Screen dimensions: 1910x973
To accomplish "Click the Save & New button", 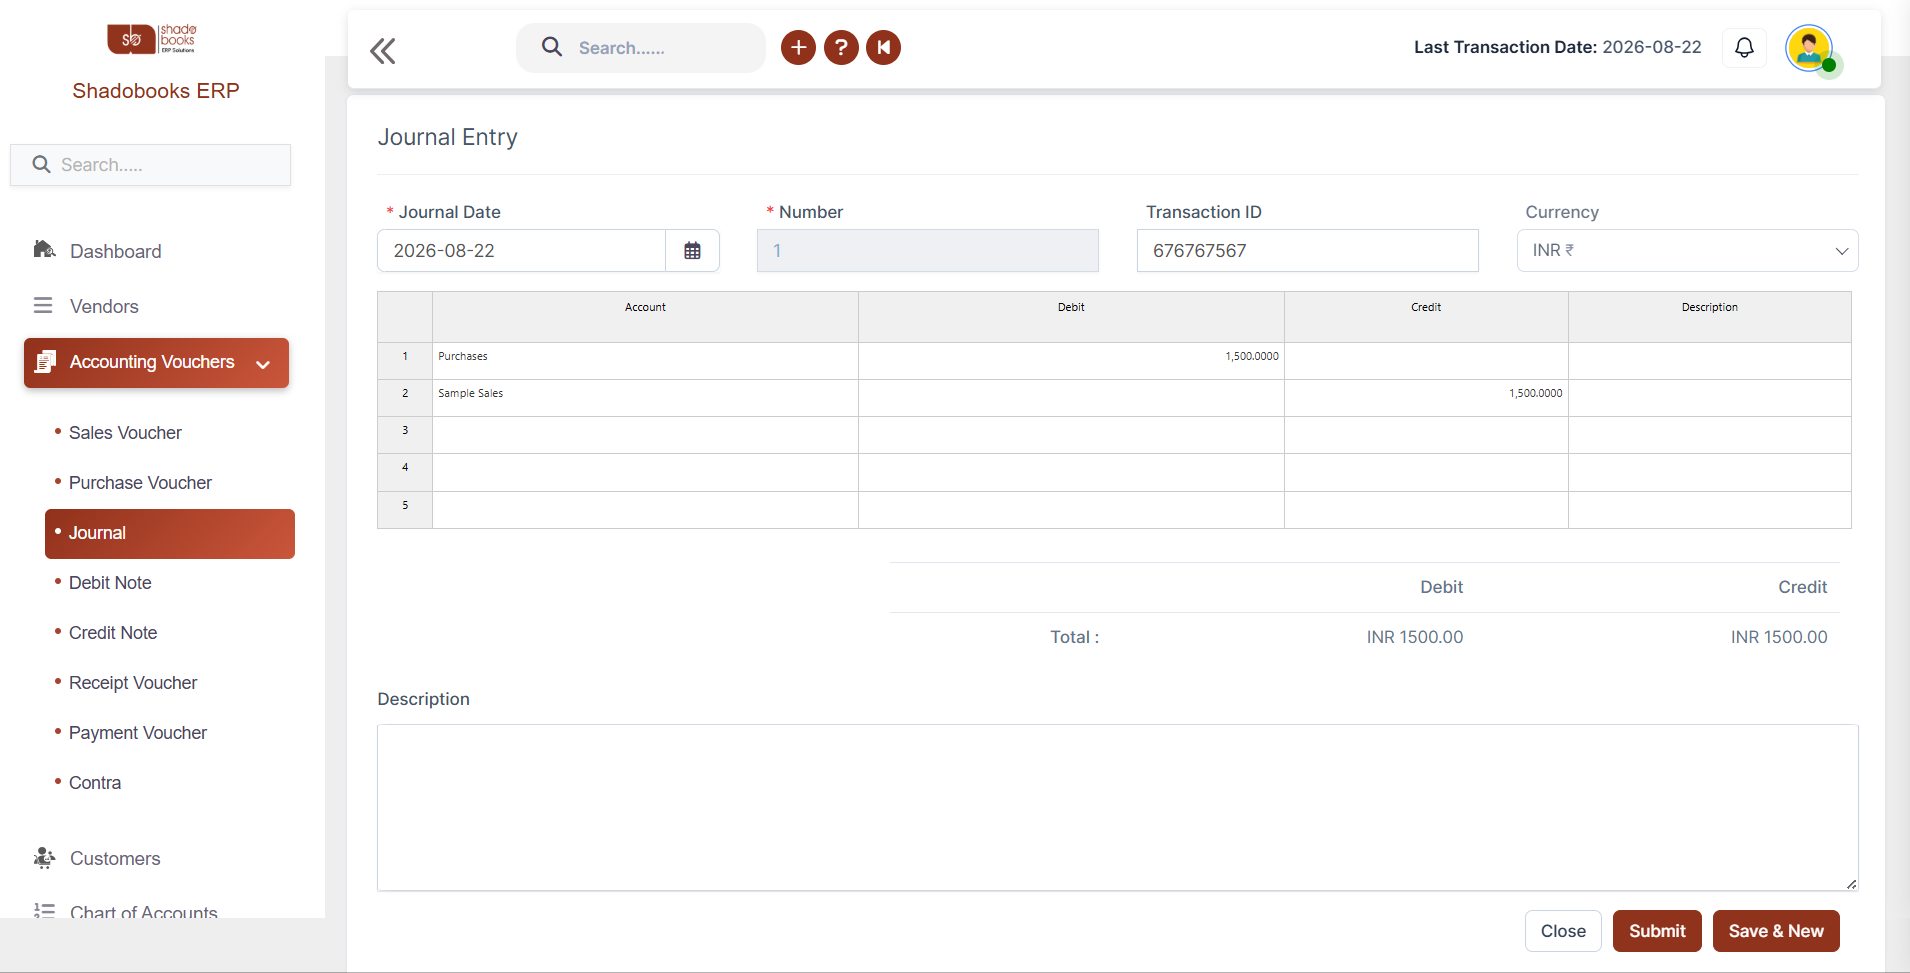I will pyautogui.click(x=1776, y=931).
